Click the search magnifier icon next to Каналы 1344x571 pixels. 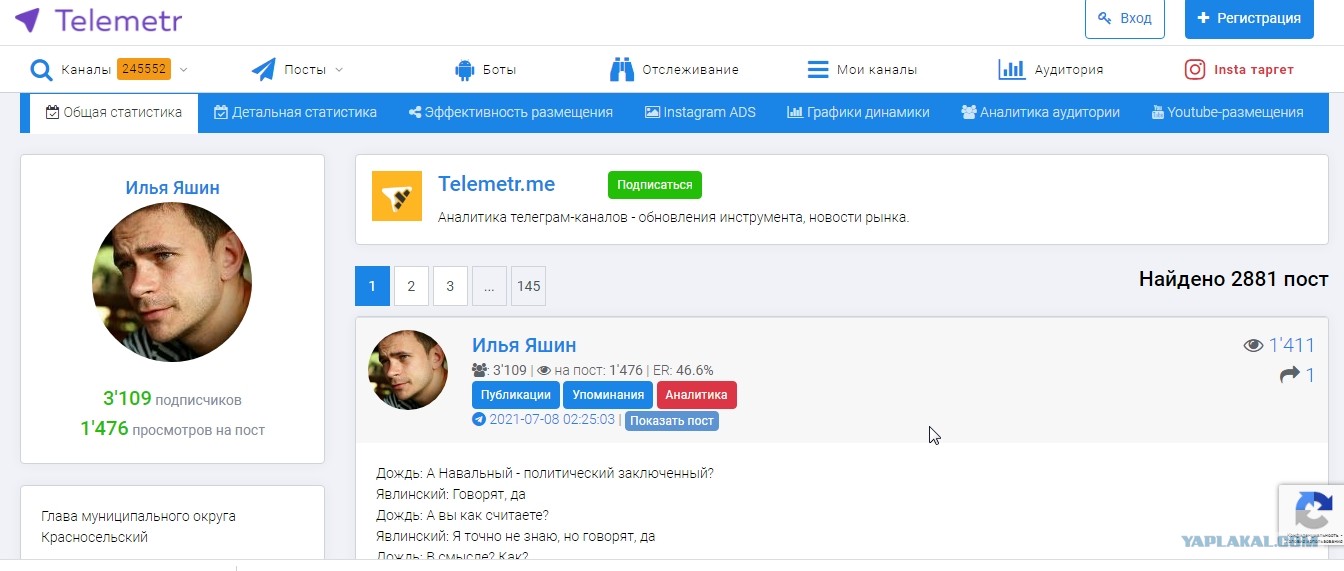[x=41, y=70]
